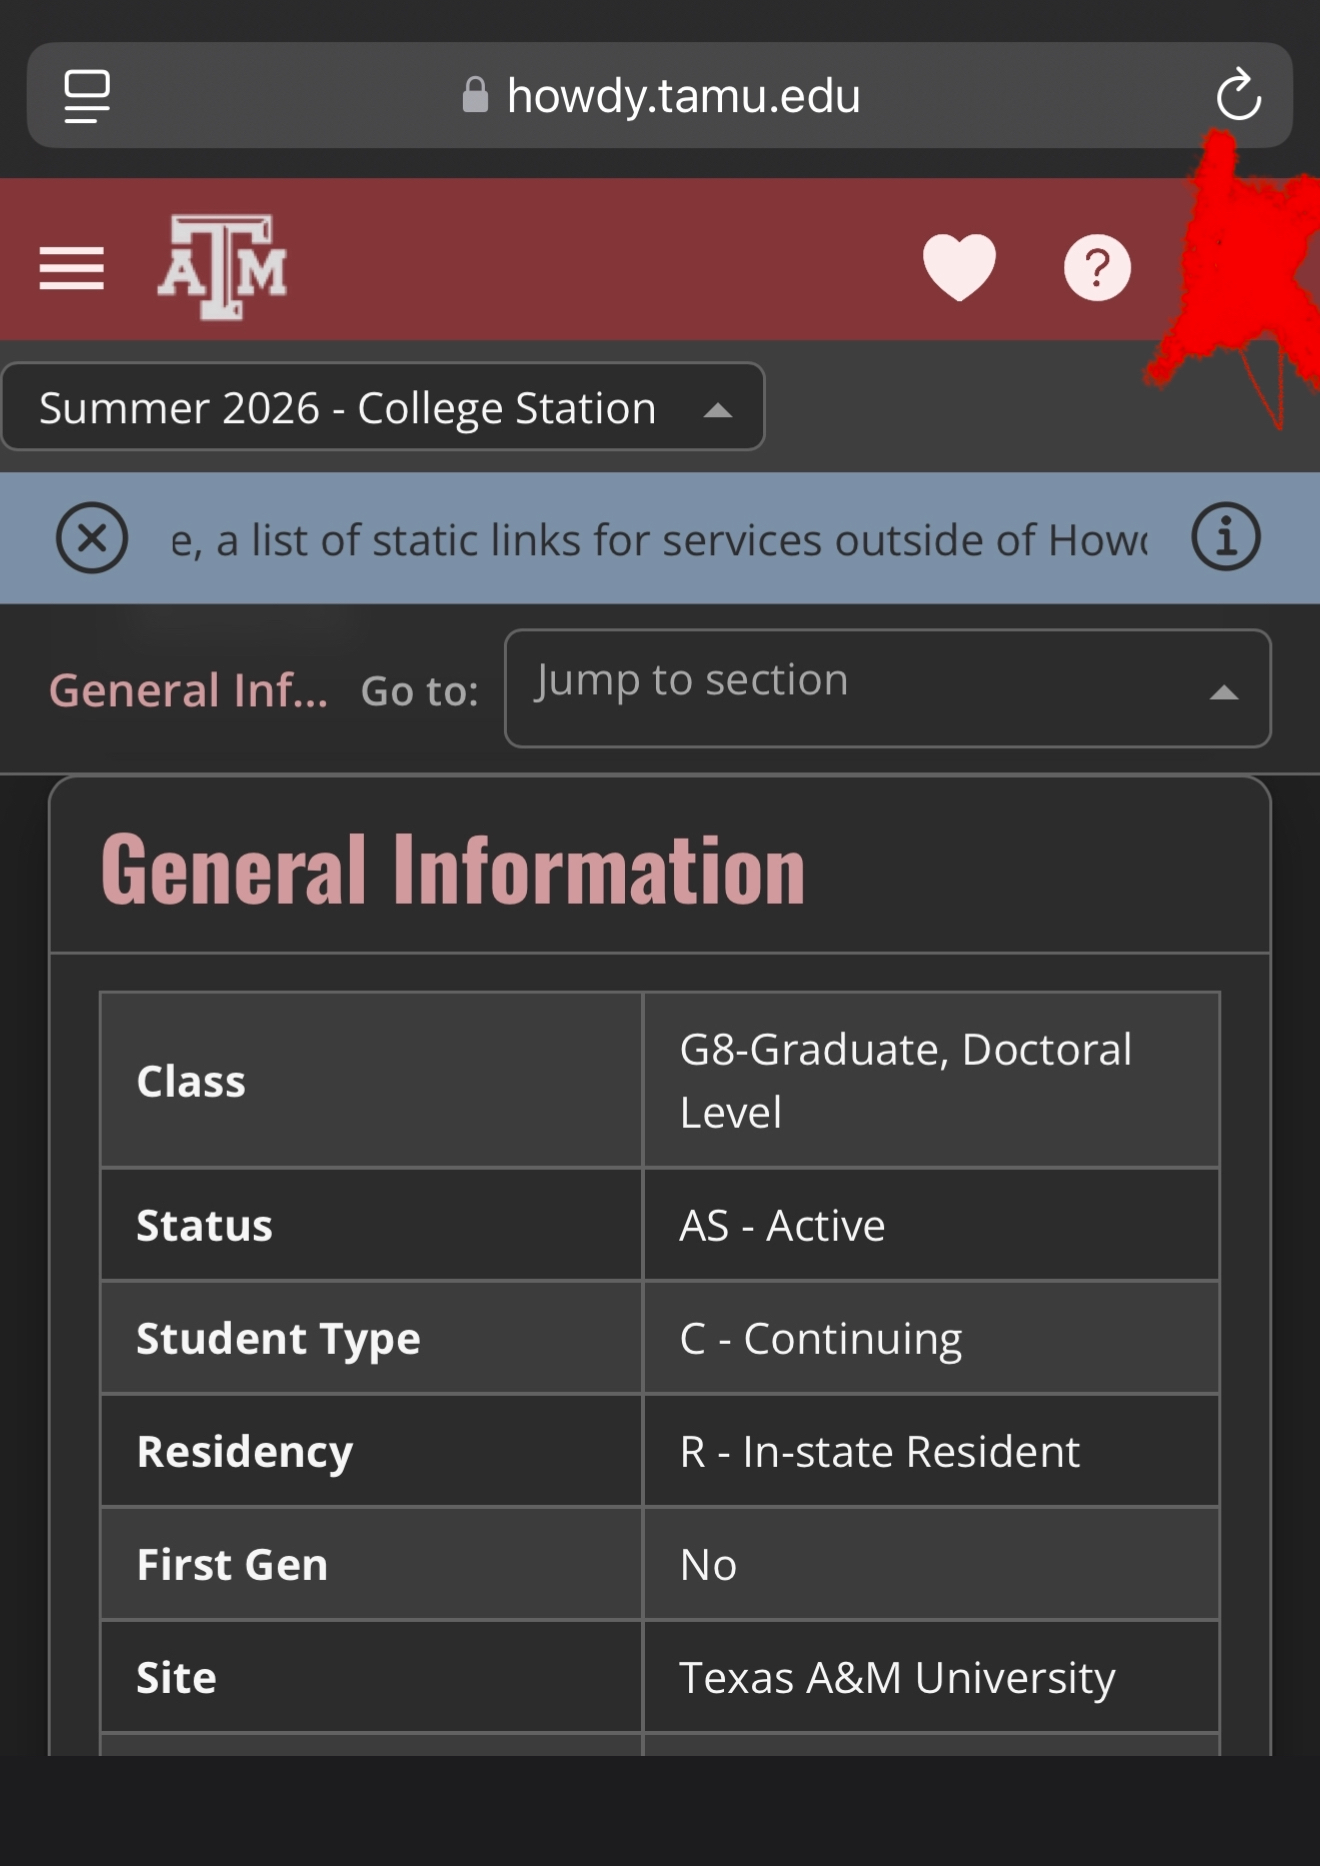Click the howdy.tamu.edu address field

tap(660, 95)
